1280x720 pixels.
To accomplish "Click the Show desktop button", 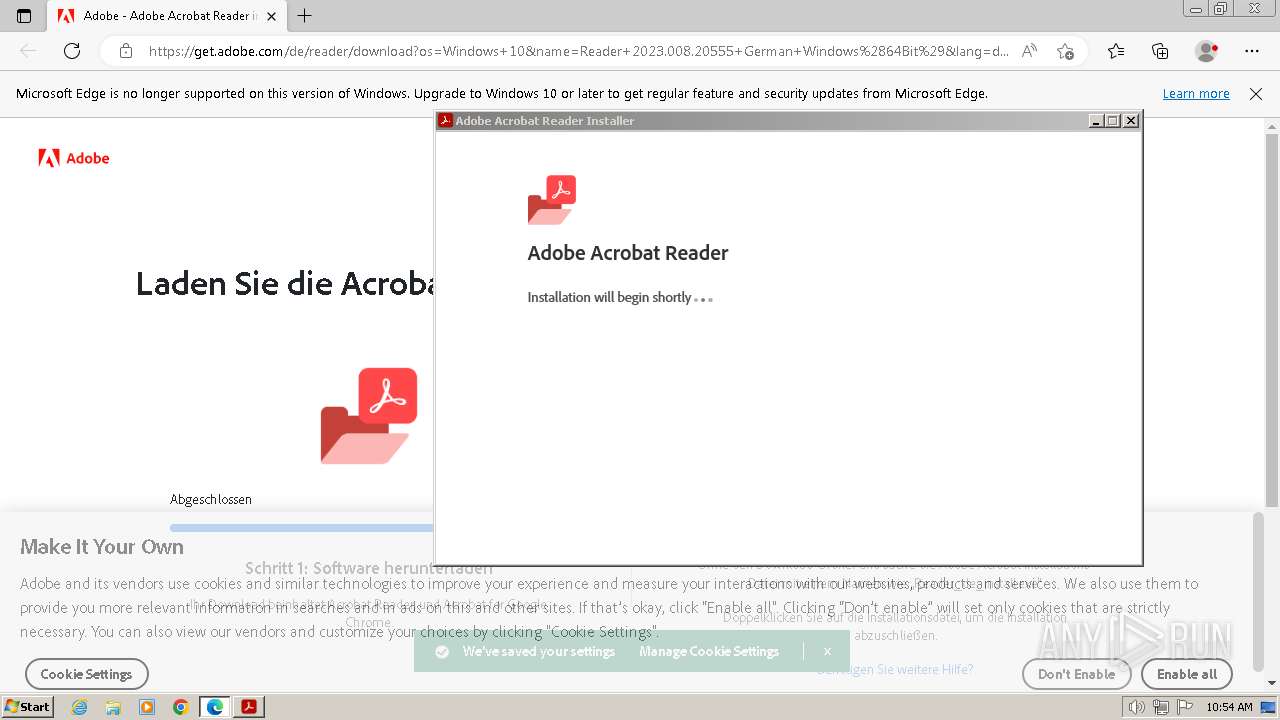I will [1269, 707].
